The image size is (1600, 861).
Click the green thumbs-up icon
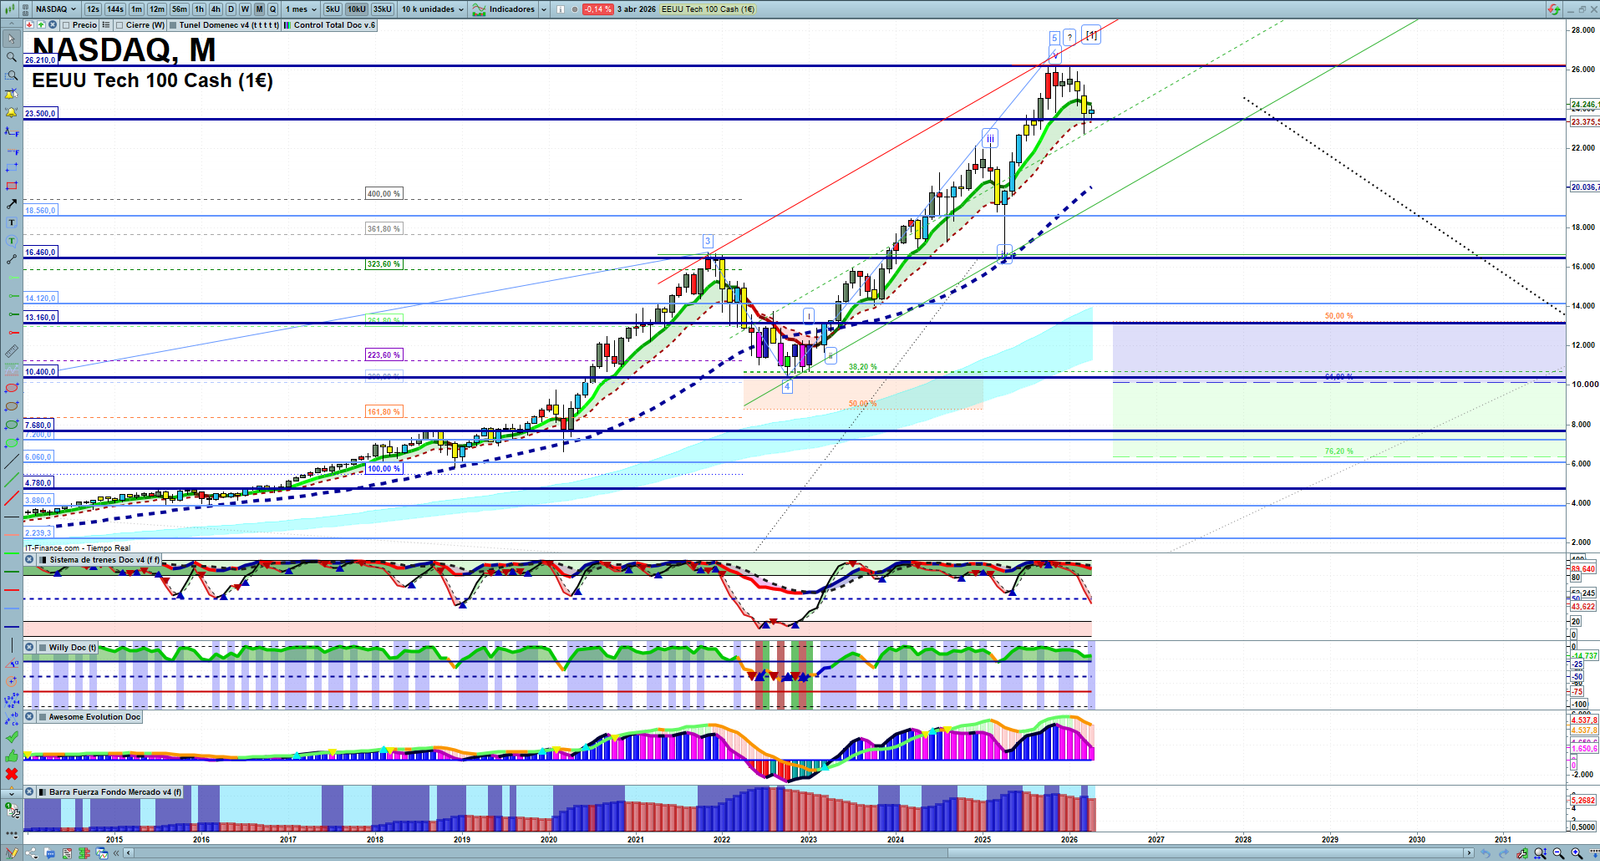(x=11, y=755)
